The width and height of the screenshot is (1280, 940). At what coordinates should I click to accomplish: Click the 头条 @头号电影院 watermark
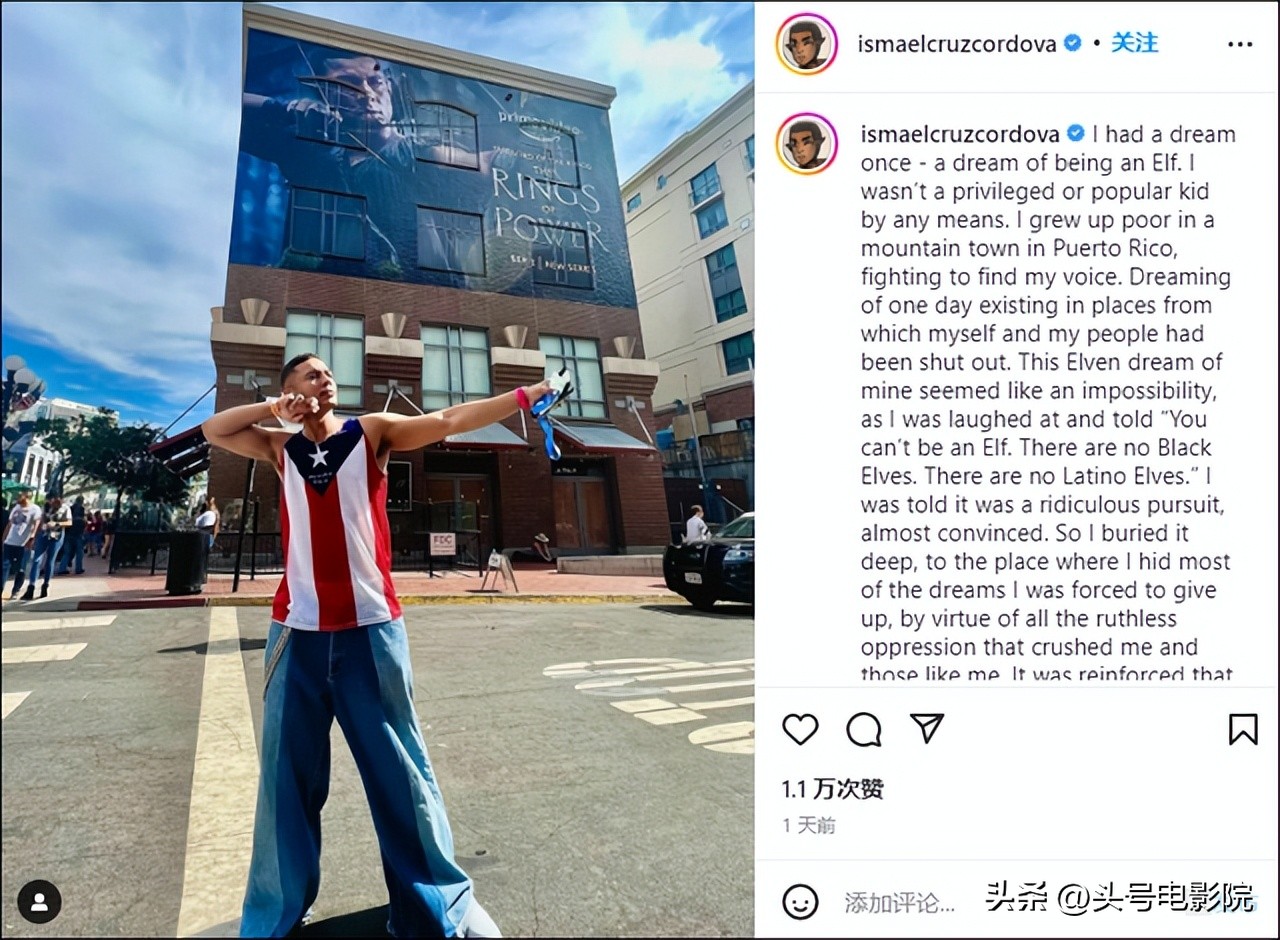1119,897
